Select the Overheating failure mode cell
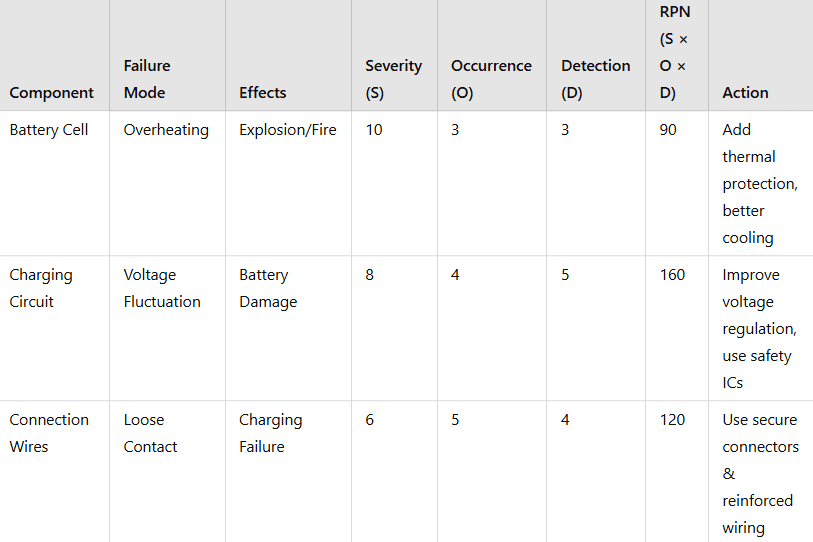 click(x=166, y=130)
